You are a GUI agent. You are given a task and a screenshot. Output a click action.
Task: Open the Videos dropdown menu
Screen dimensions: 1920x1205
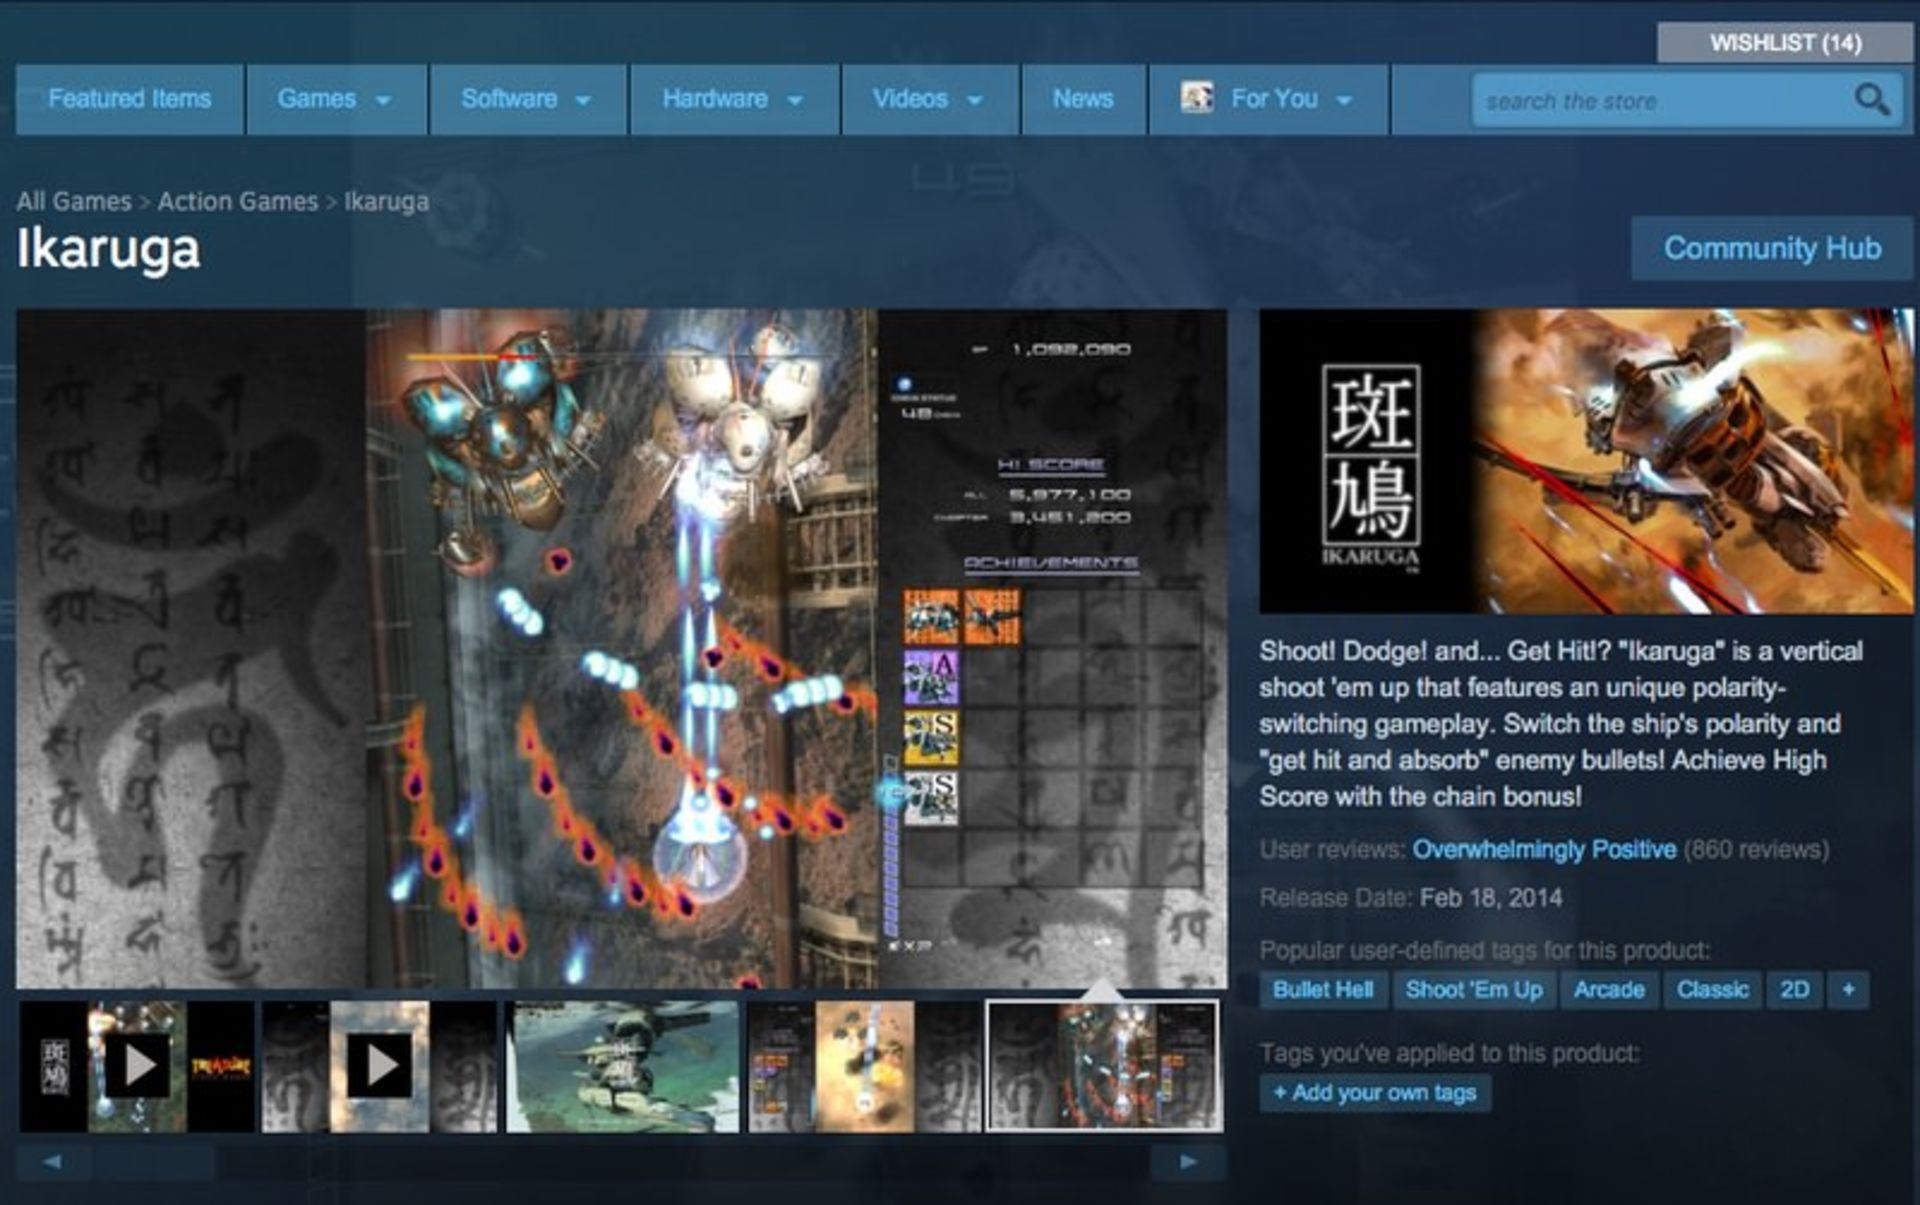click(928, 99)
